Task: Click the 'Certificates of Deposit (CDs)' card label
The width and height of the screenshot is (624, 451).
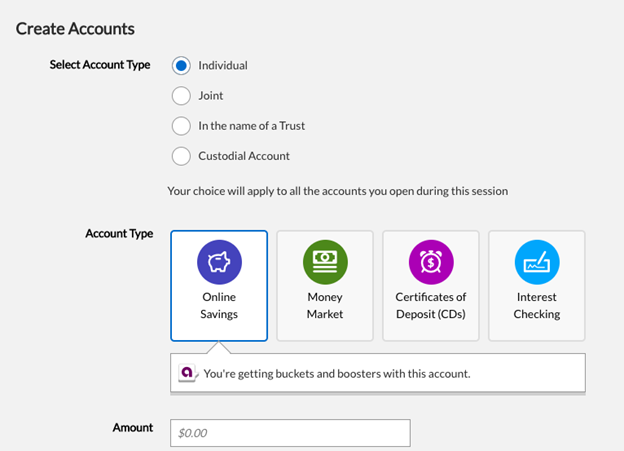Action: click(x=431, y=305)
